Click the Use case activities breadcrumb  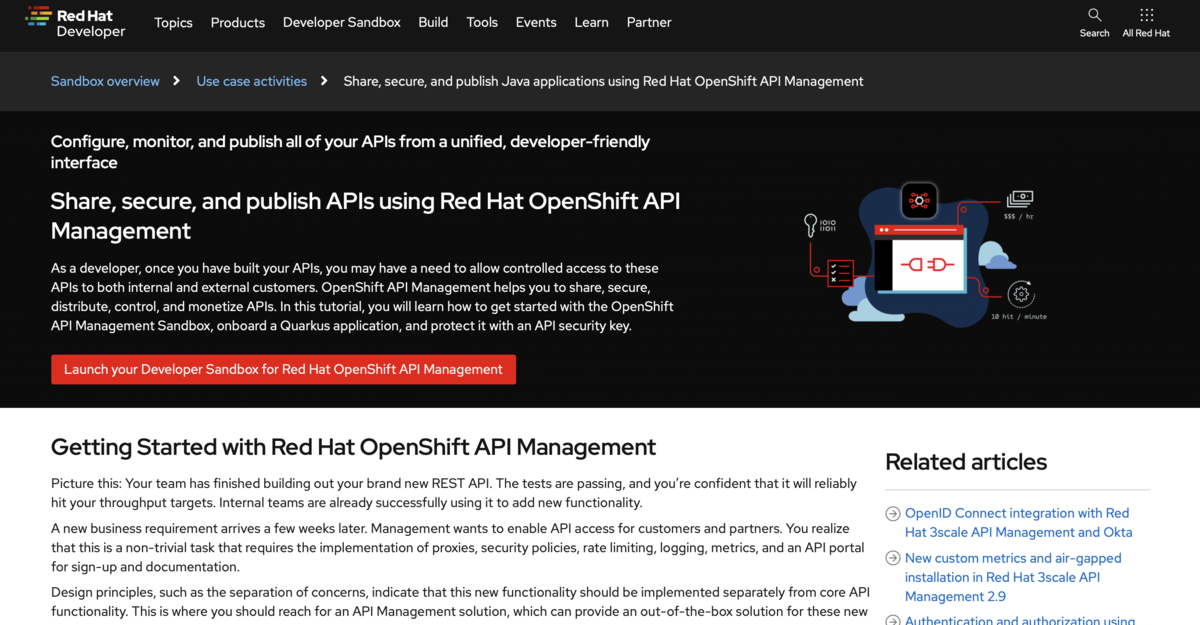point(251,80)
